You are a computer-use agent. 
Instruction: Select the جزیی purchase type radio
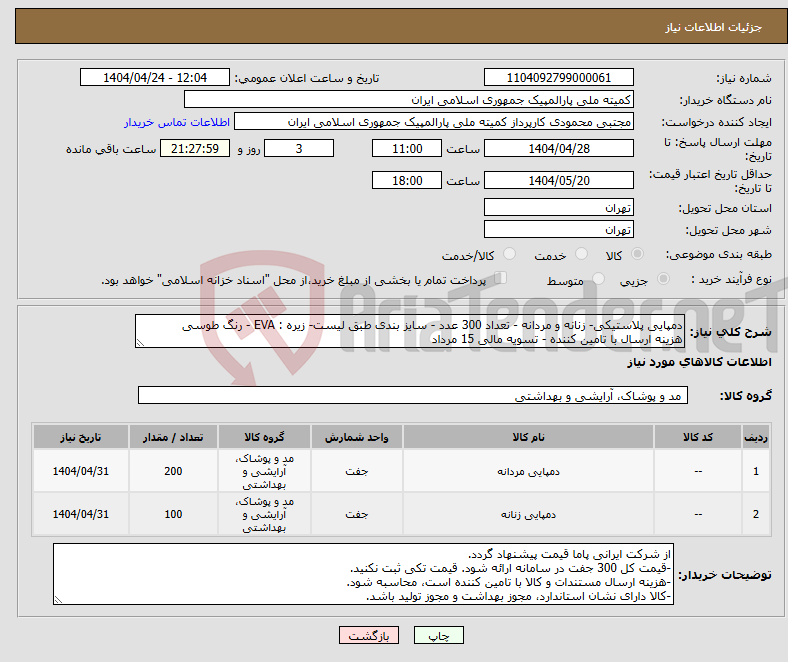tap(663, 278)
